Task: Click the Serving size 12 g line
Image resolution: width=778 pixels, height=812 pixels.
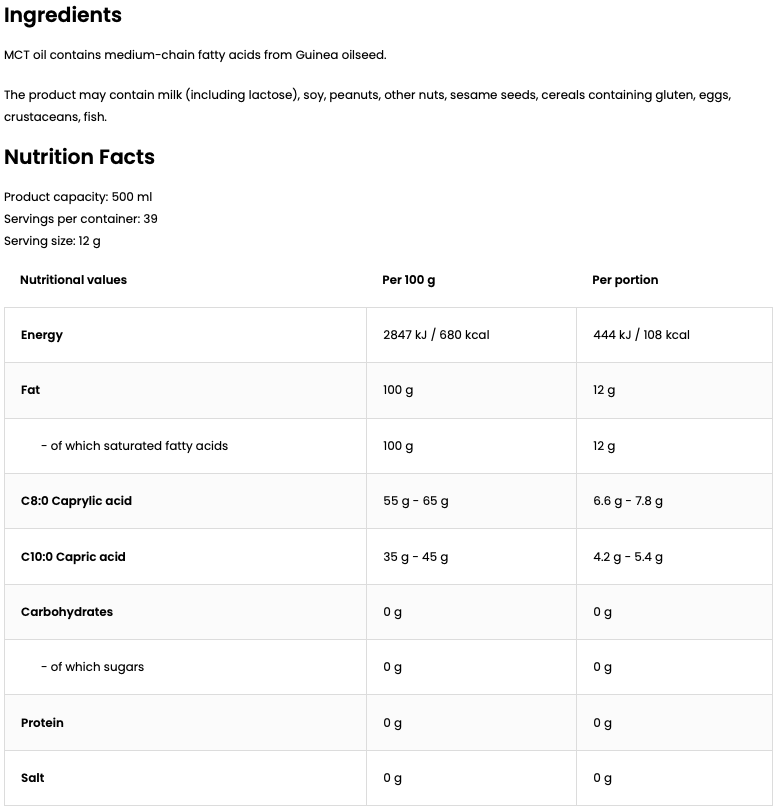Action: (52, 241)
